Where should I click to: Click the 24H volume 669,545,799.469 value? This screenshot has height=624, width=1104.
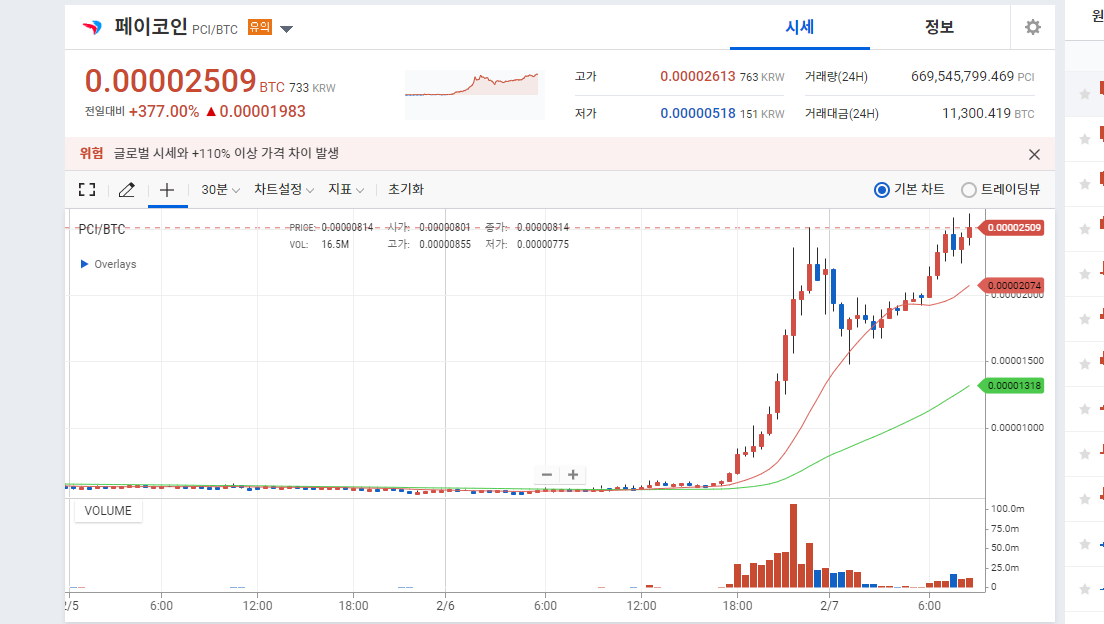962,76
